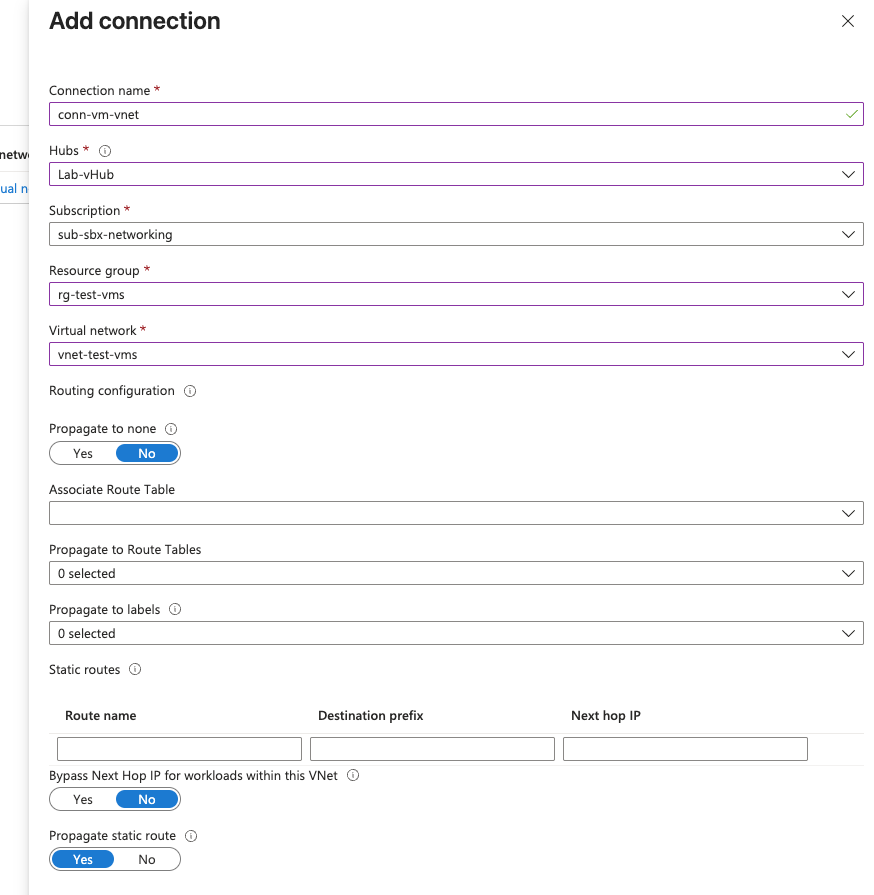Image resolution: width=874 pixels, height=895 pixels.
Task: Click the Destination prefix input field
Action: click(432, 749)
